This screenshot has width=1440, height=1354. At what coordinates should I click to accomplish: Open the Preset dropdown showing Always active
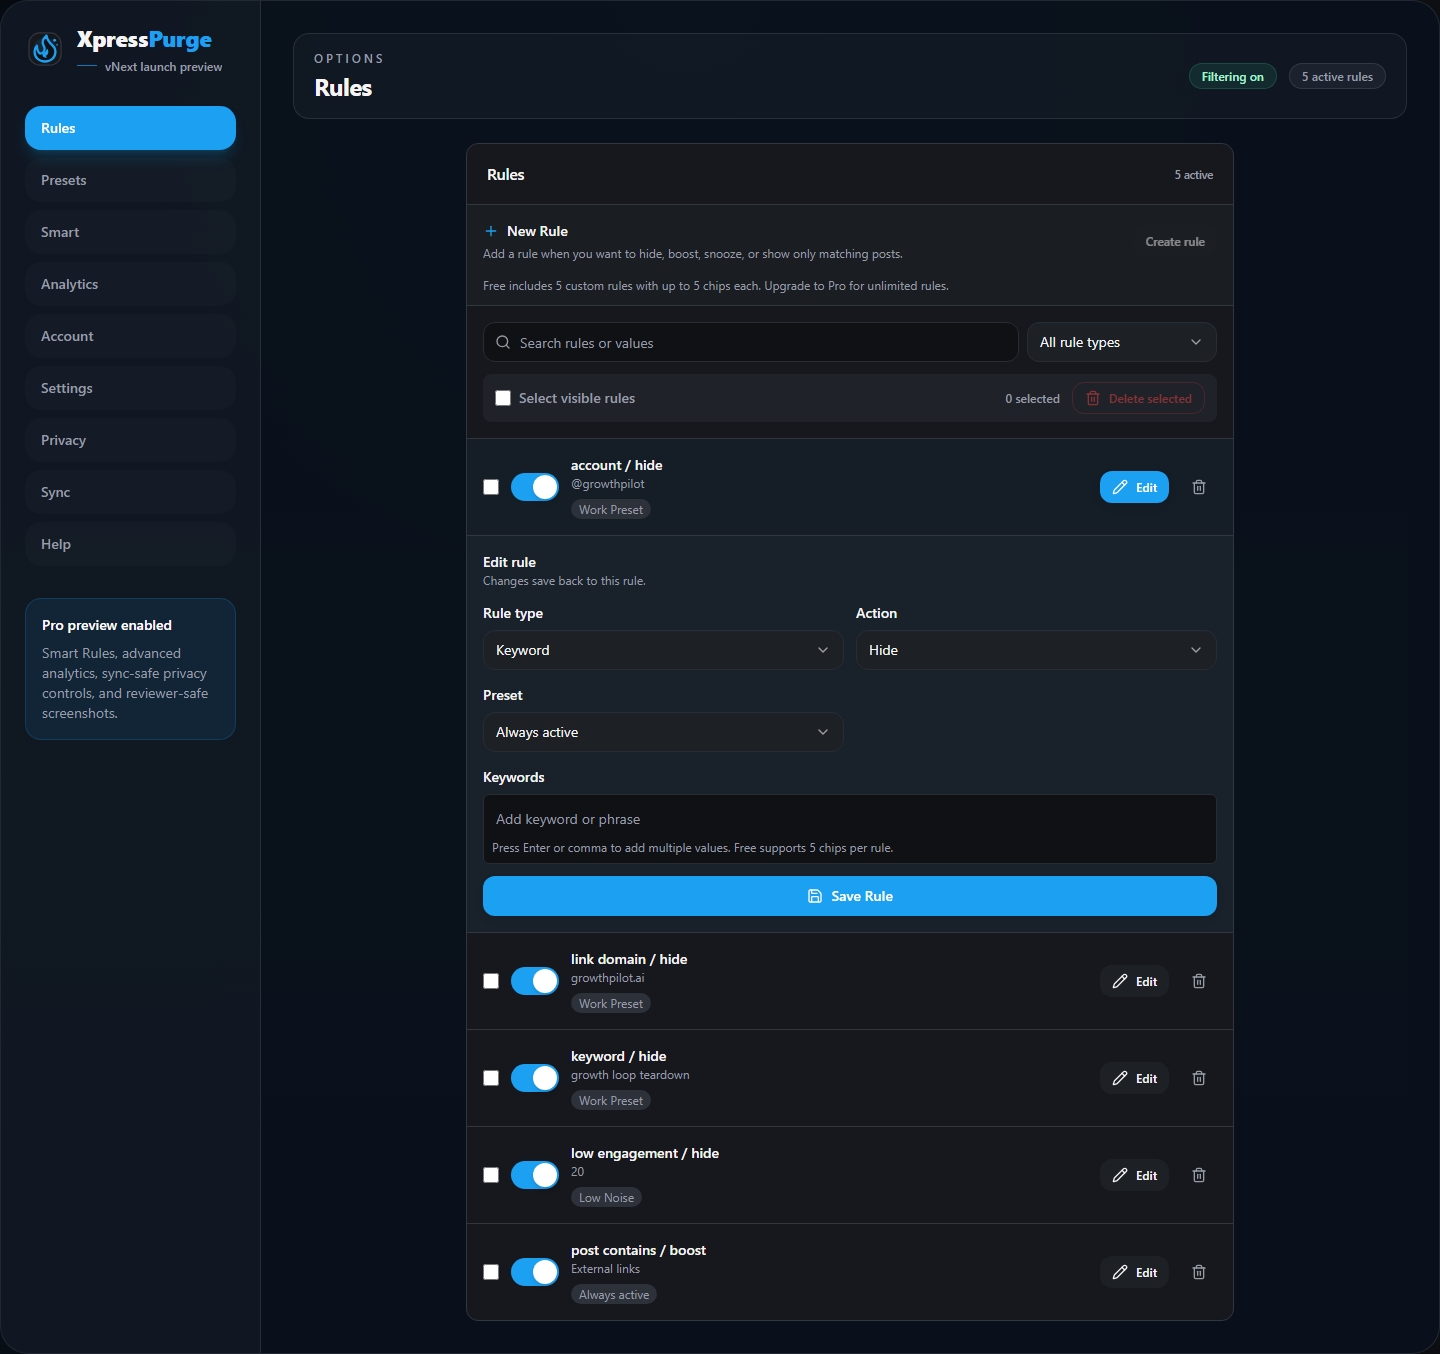point(663,732)
